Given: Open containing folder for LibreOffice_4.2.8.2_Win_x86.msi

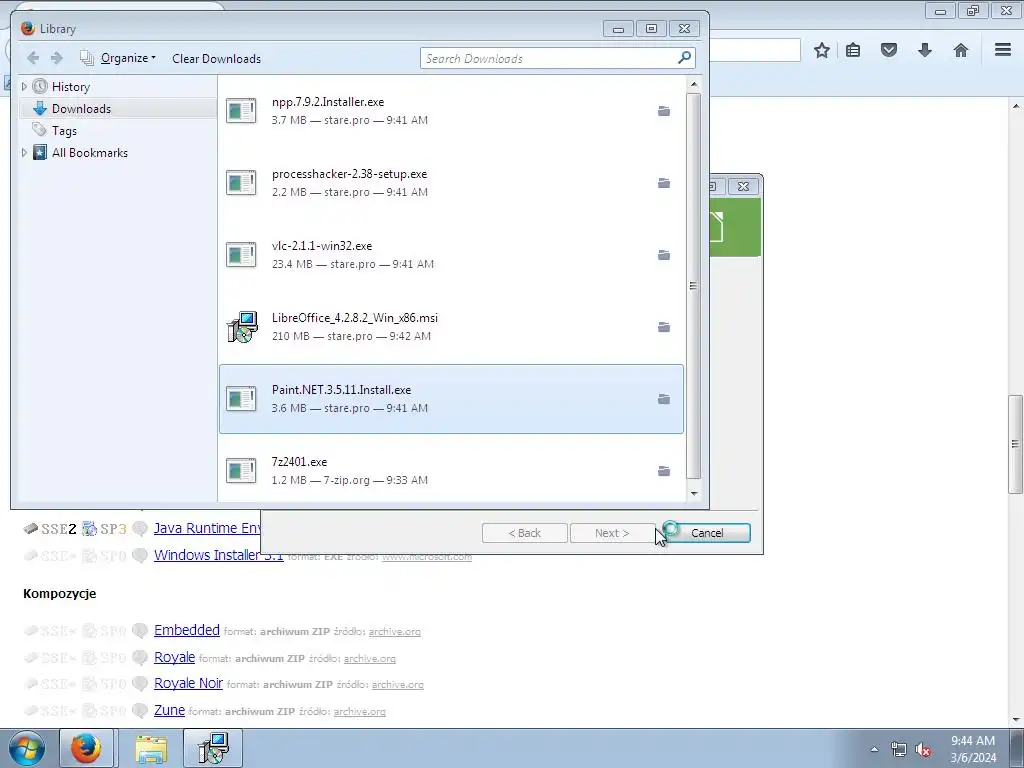Looking at the screenshot, I should (664, 327).
